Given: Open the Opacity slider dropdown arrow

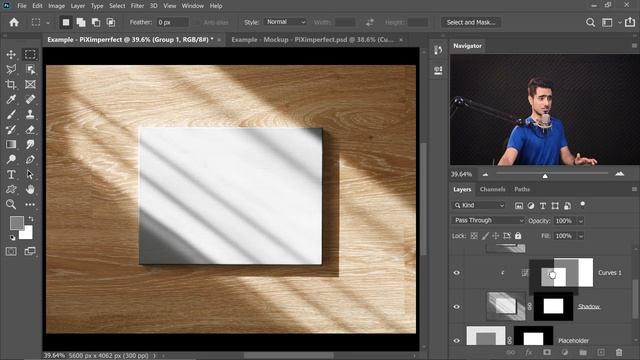Looking at the screenshot, I should 580,221.
